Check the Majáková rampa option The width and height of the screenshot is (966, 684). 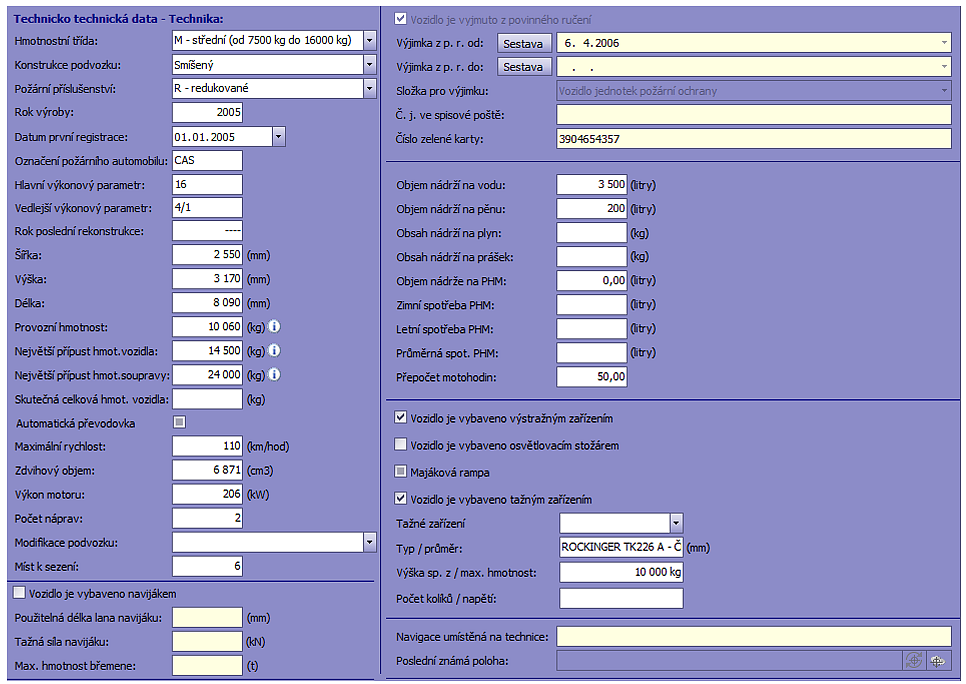coord(401,472)
